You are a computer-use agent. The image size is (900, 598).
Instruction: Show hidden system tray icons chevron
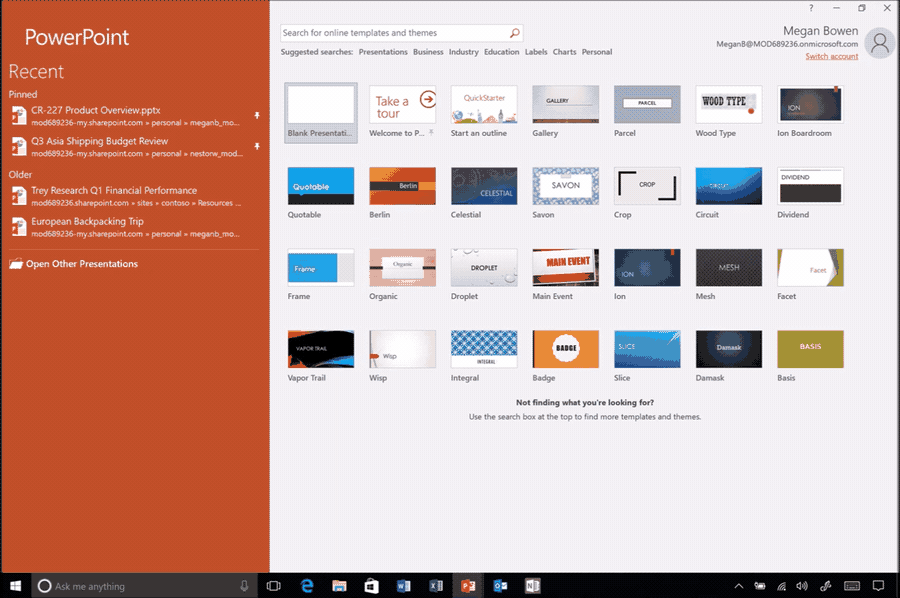click(x=739, y=586)
